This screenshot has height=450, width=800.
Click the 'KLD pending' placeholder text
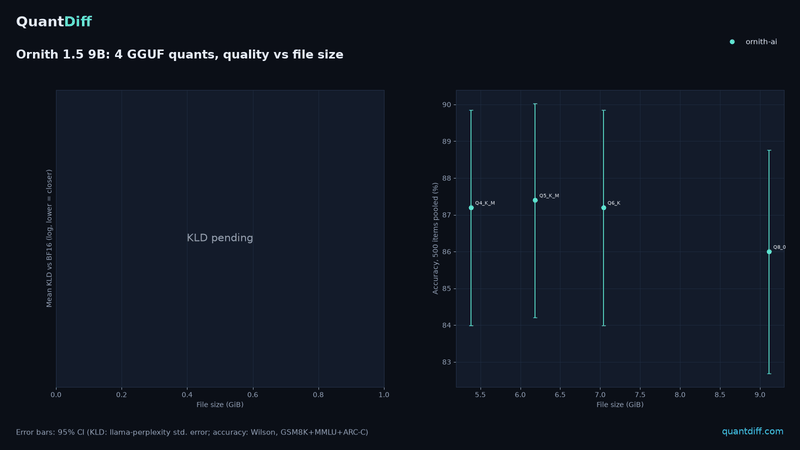pos(220,238)
